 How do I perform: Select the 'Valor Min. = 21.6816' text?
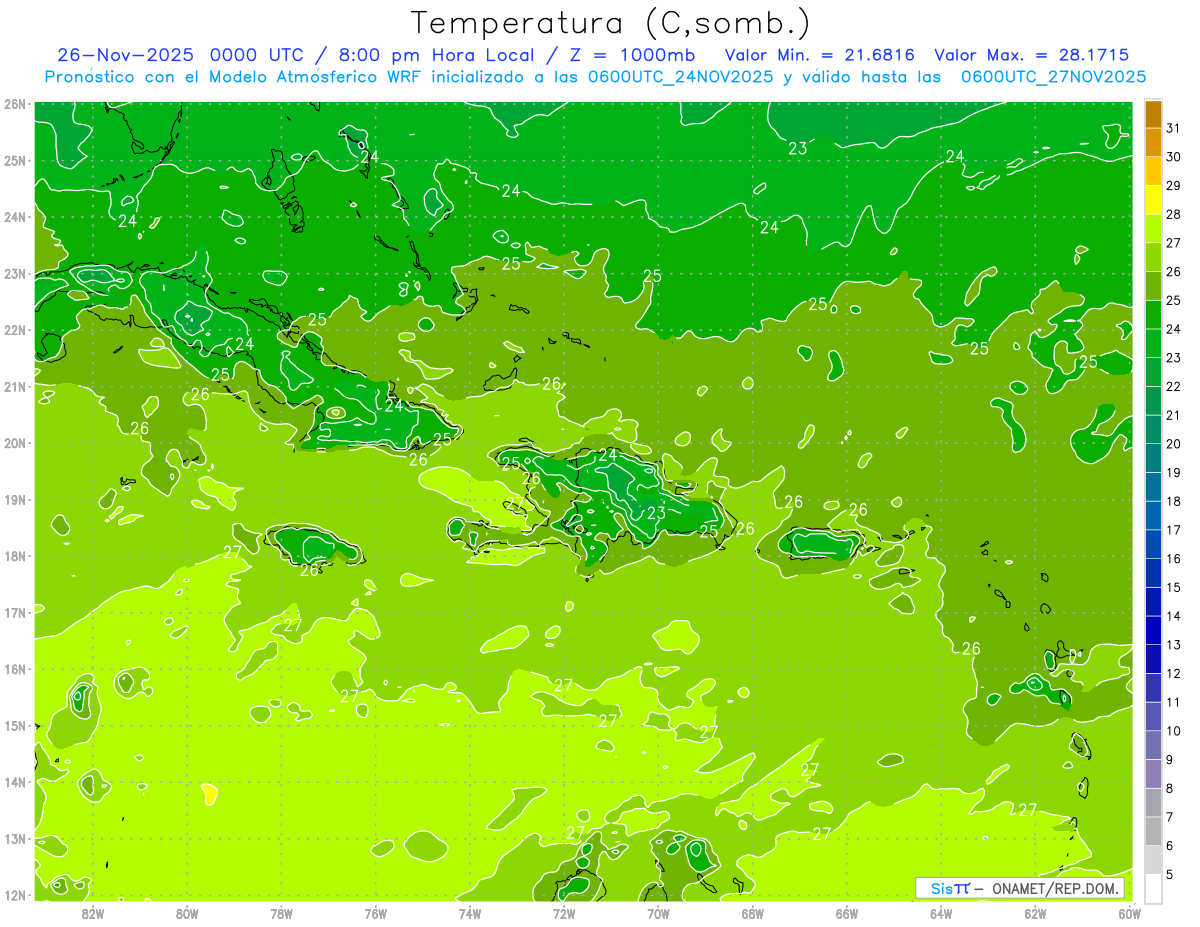click(819, 55)
